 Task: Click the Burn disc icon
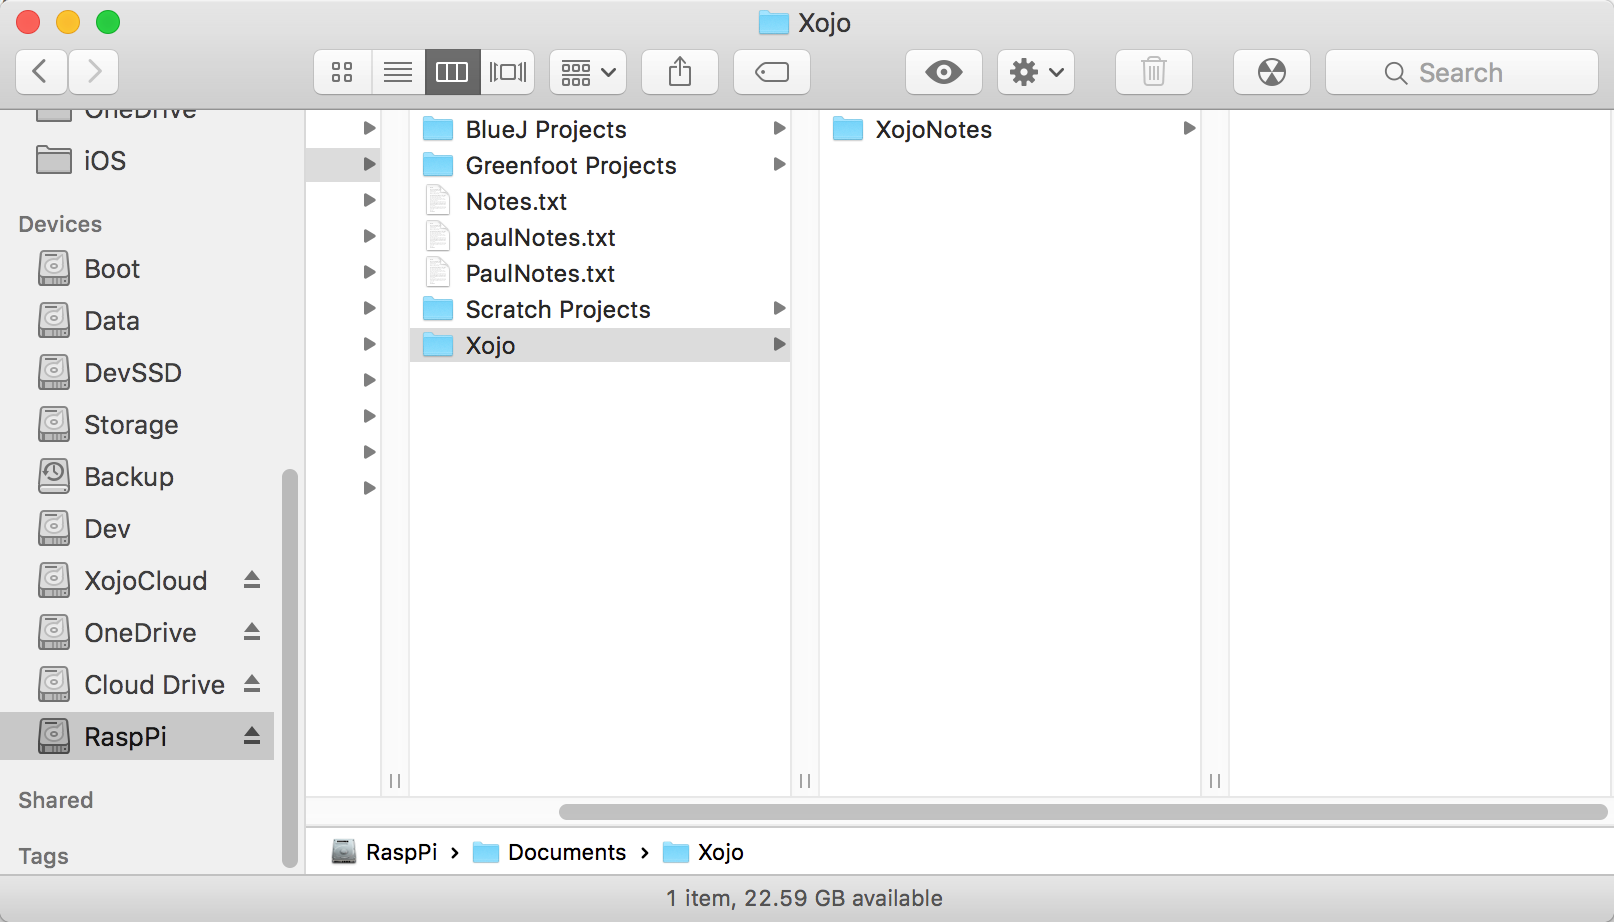(1271, 72)
